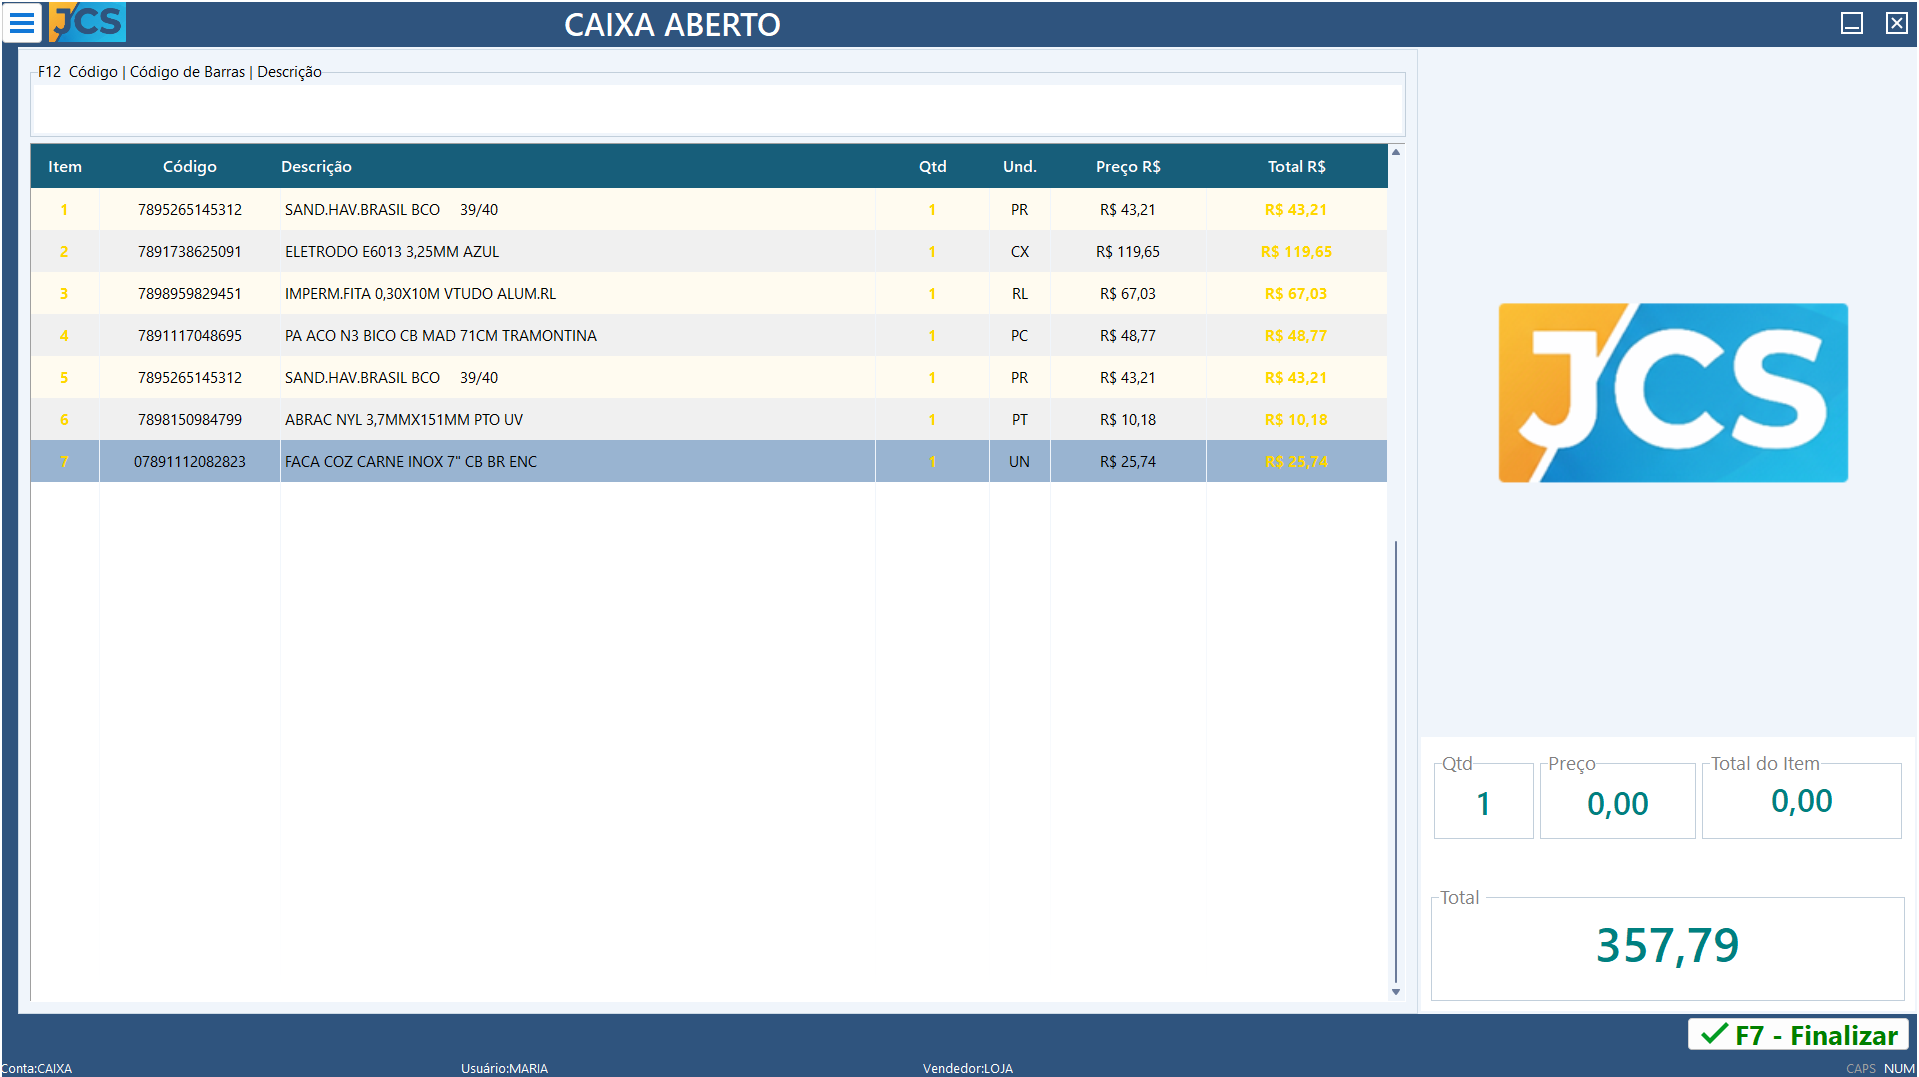1919x1077 pixels.
Task: Click the Qtd quantity field
Action: 1483,803
